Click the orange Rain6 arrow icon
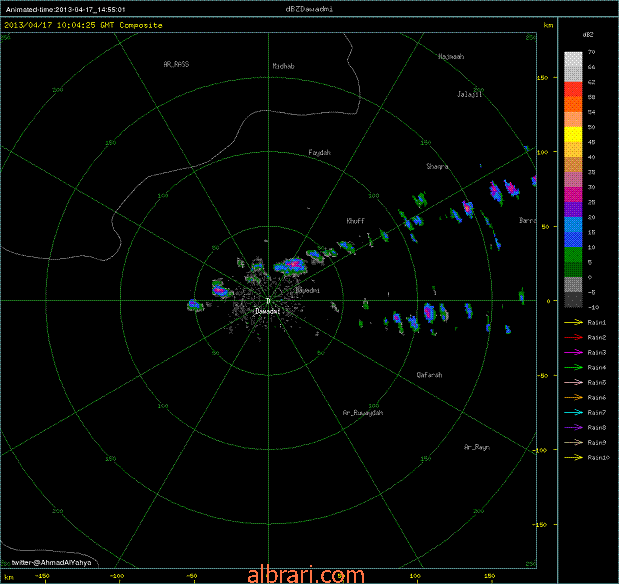The image size is (619, 584). [574, 397]
